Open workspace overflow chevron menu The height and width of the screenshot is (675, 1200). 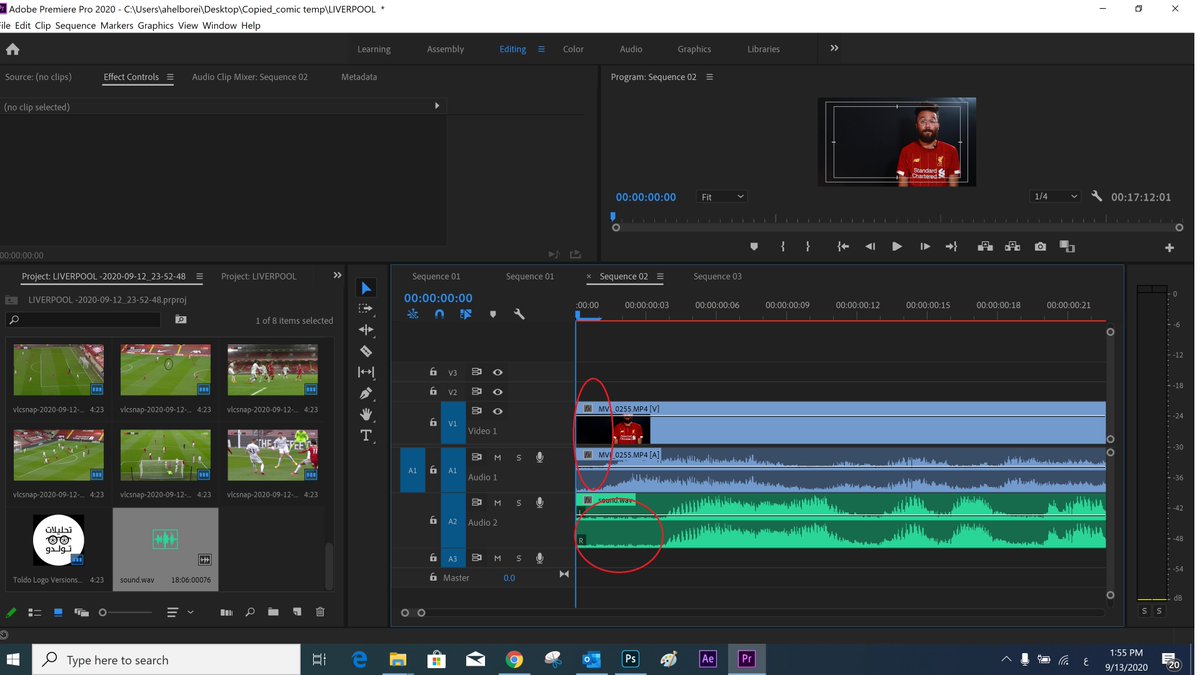tap(834, 48)
